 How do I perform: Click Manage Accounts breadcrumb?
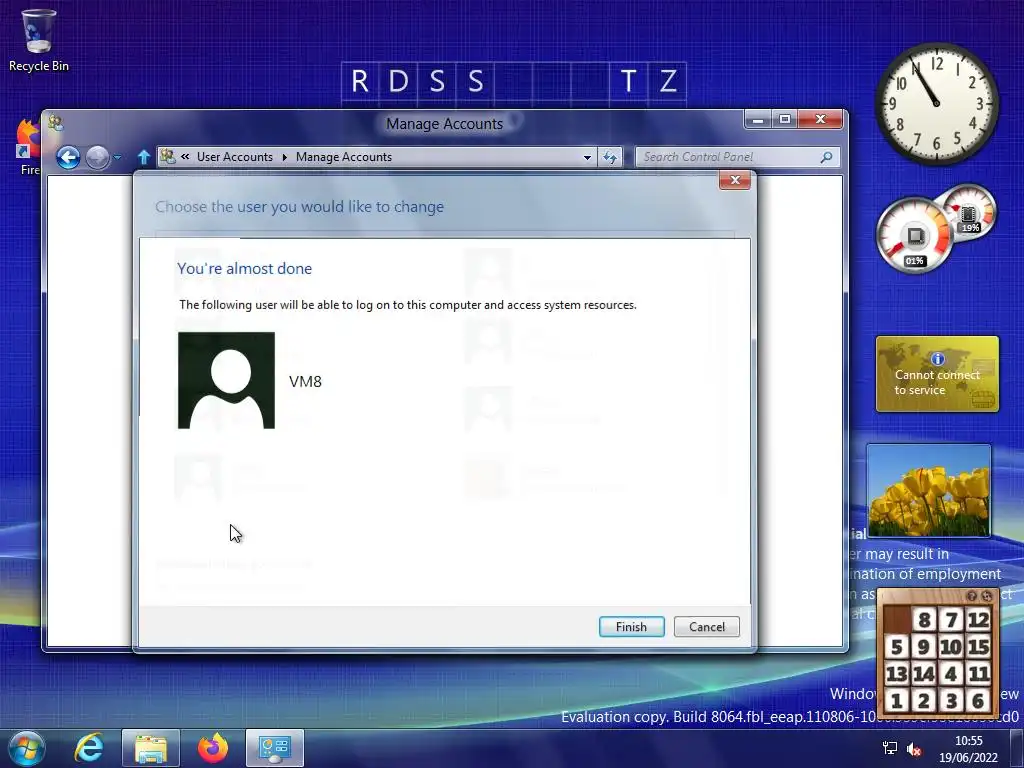[344, 157]
